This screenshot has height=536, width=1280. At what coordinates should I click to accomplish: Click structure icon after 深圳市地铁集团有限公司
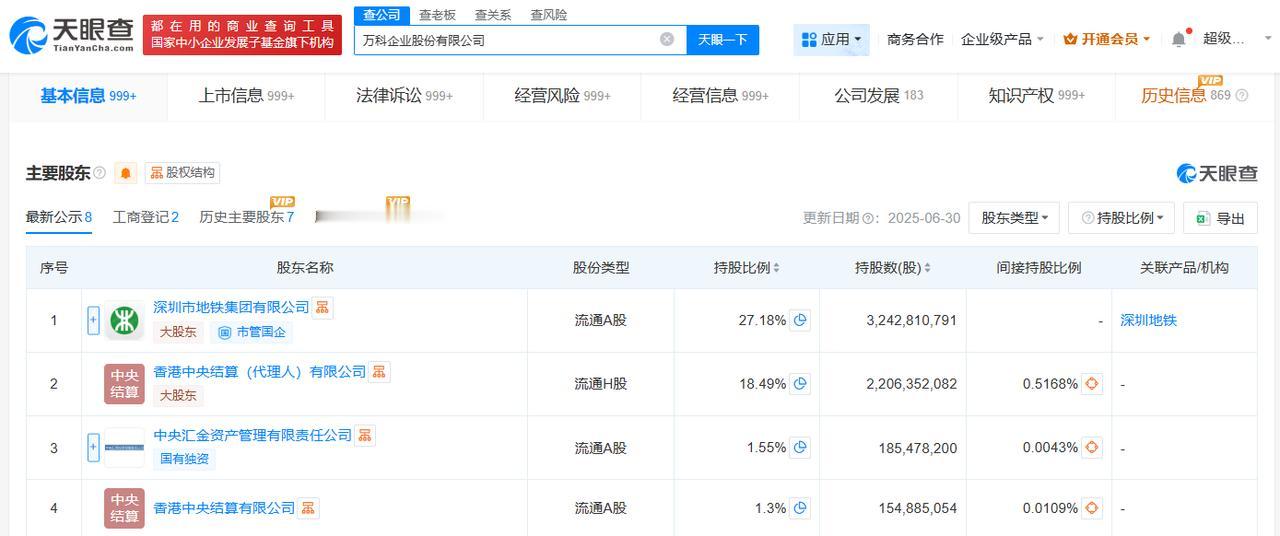click(x=322, y=307)
